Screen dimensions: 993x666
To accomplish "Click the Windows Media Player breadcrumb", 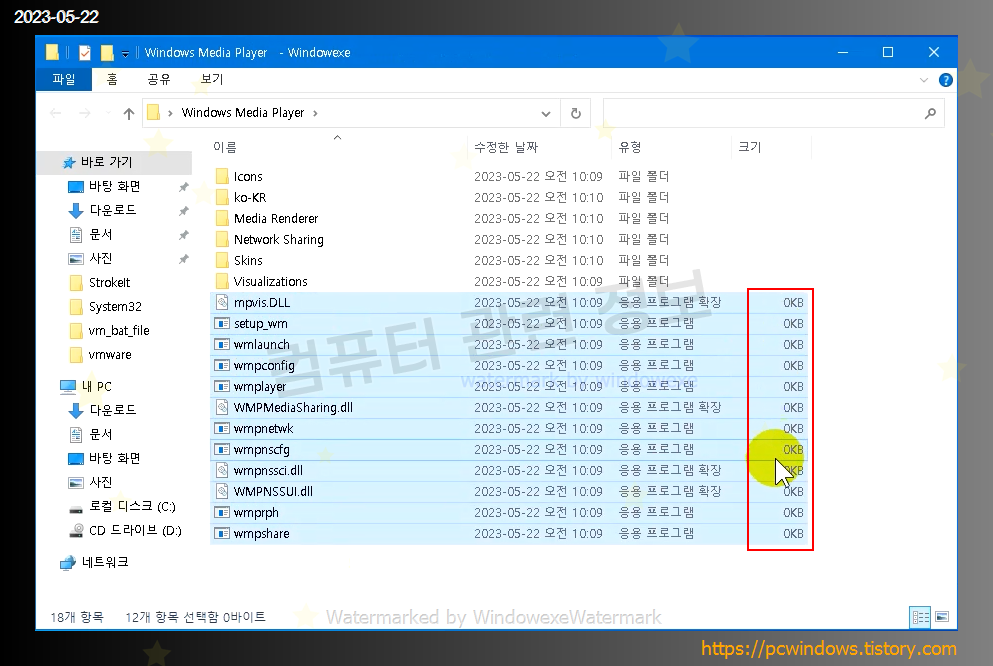I will 243,113.
